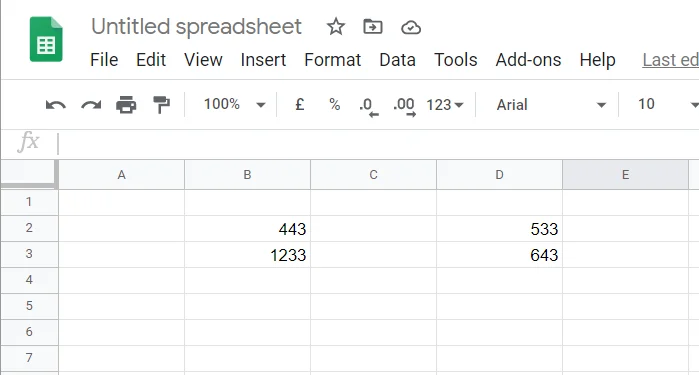
Task: Open the 100% zoom dropdown
Action: coord(234,104)
